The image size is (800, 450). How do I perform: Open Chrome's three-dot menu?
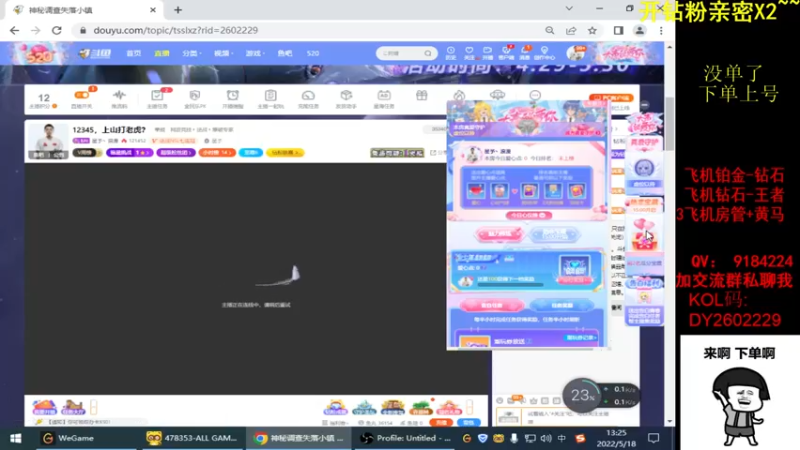(x=661, y=31)
